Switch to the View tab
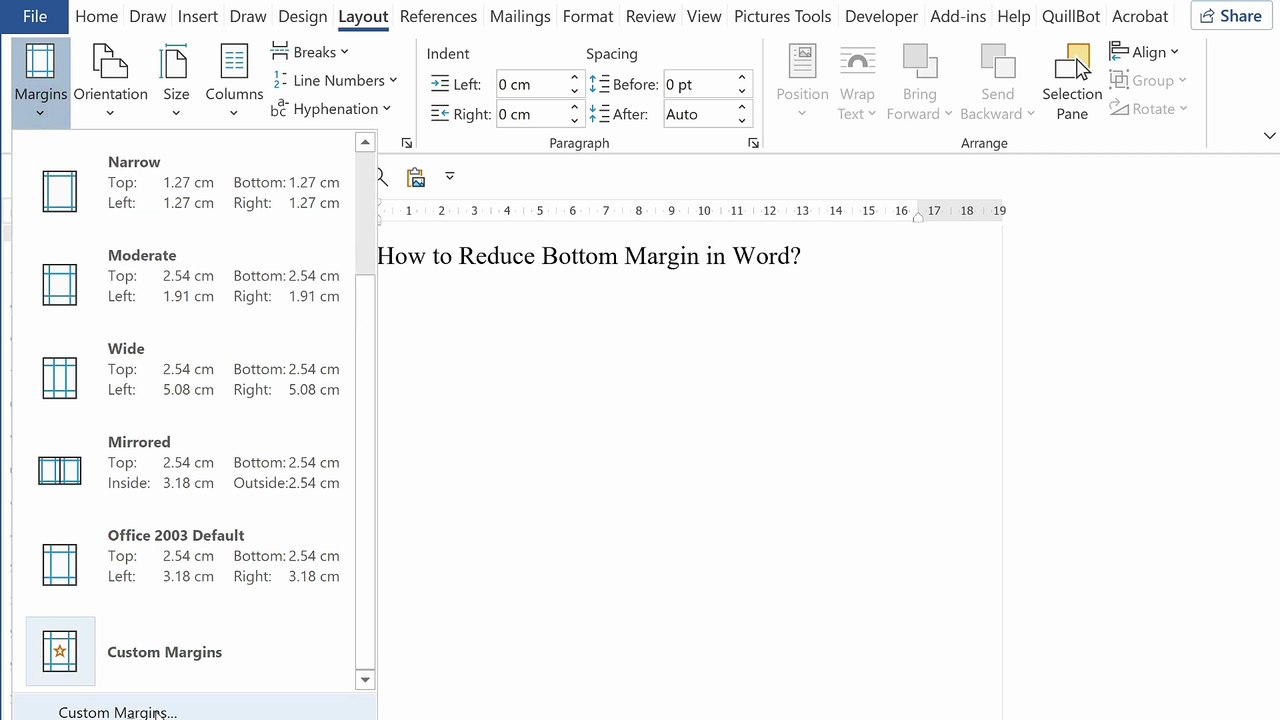Image resolution: width=1280 pixels, height=720 pixels. click(x=704, y=16)
